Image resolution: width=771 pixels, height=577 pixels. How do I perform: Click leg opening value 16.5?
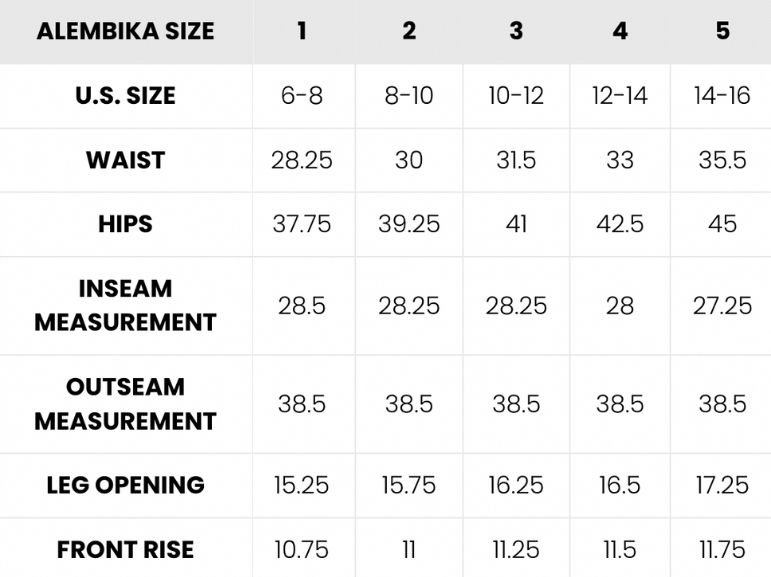pyautogui.click(x=620, y=485)
